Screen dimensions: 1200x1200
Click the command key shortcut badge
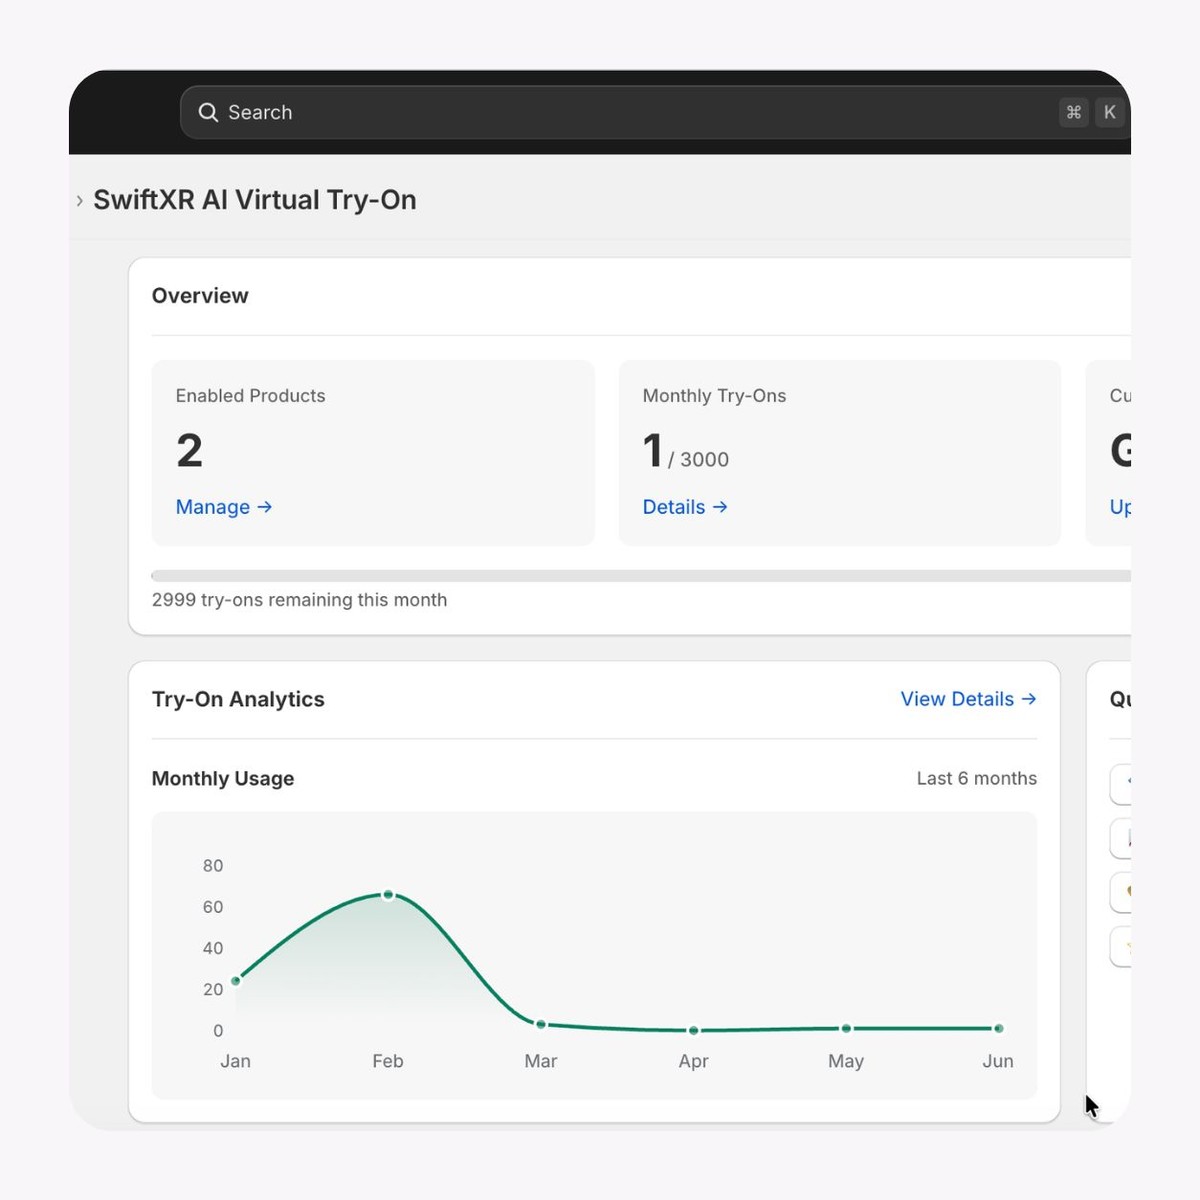pyautogui.click(x=1074, y=112)
